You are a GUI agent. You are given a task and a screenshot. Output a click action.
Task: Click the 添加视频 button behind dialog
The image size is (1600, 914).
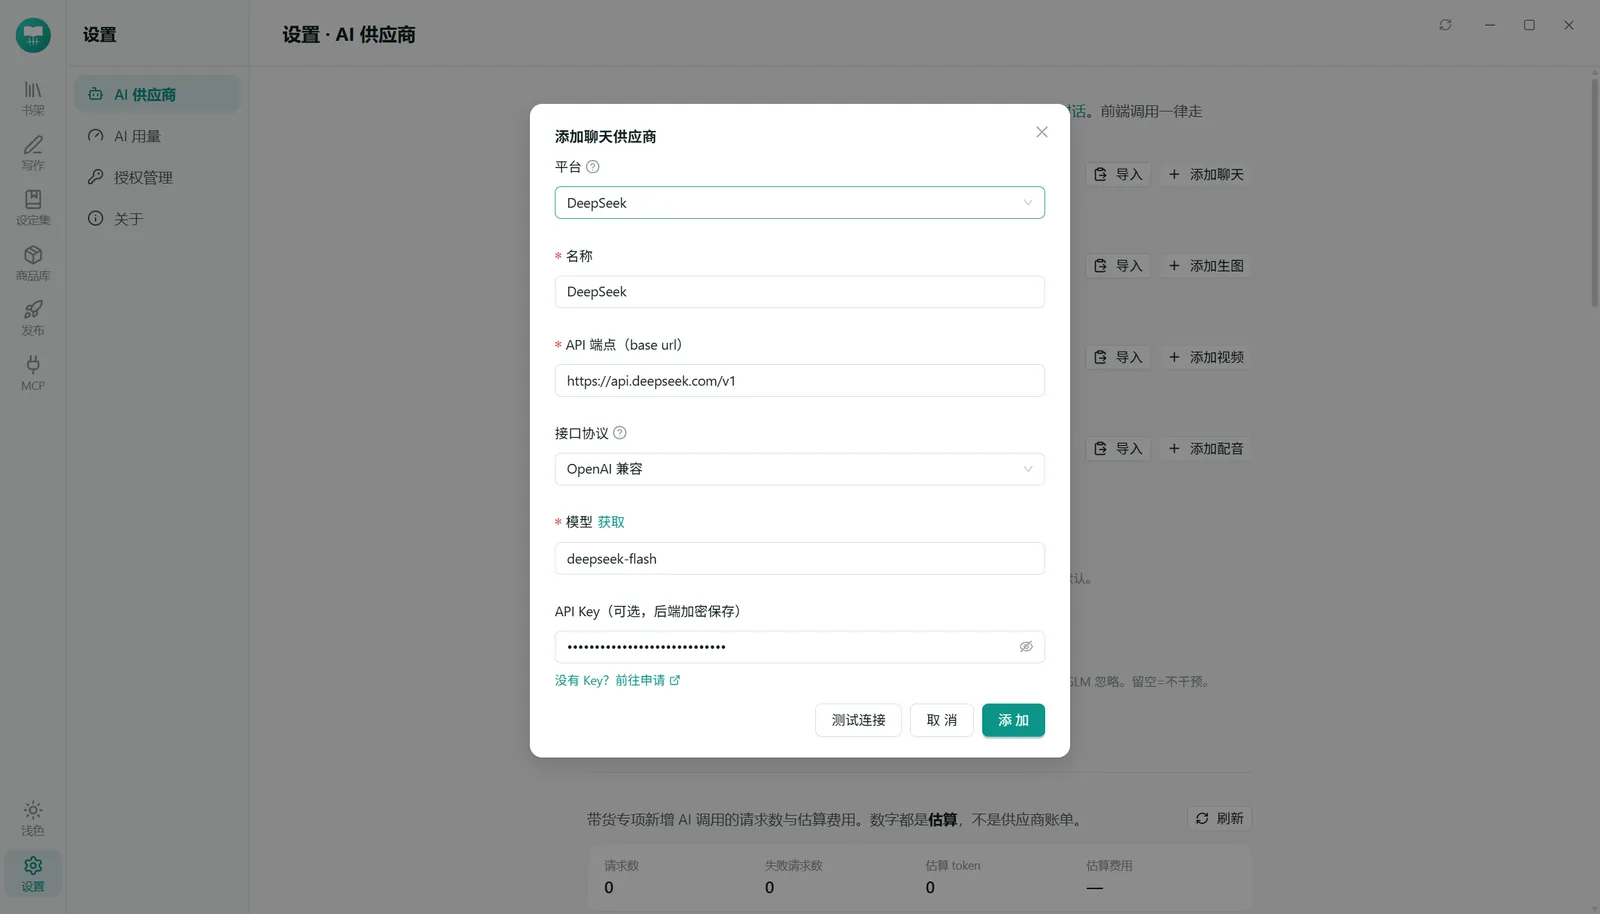(1206, 357)
